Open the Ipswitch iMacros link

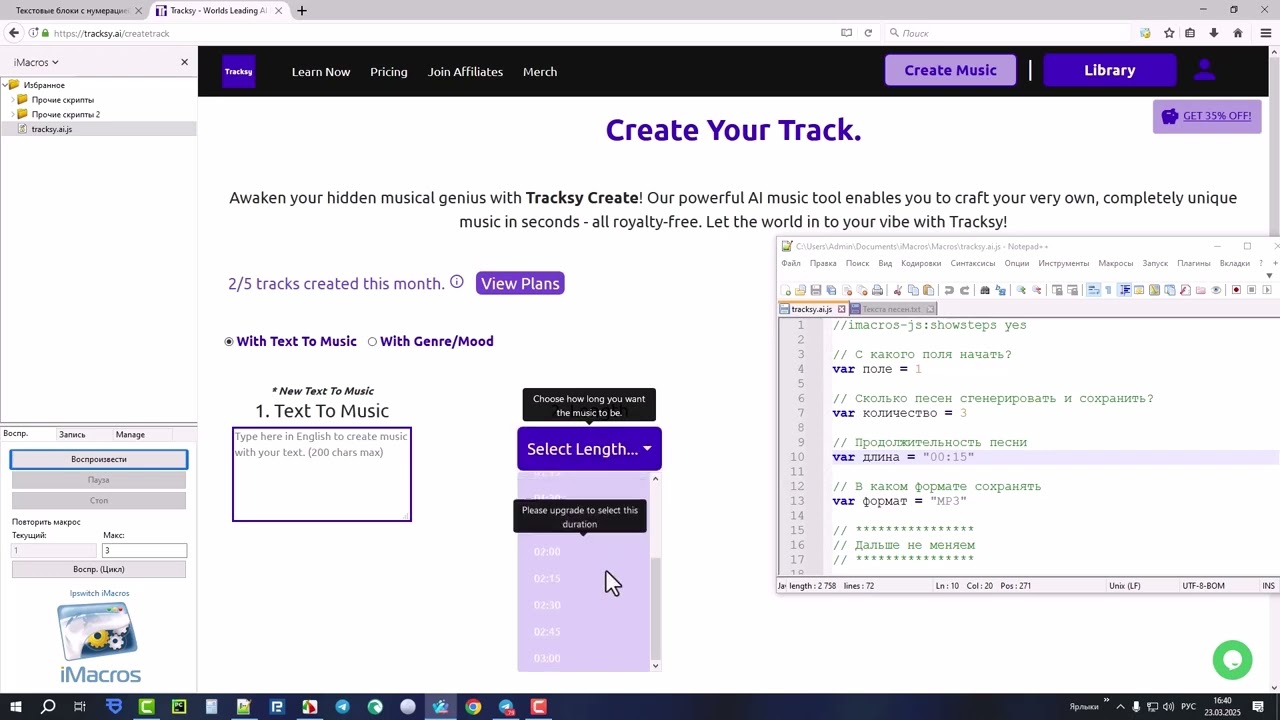coord(99,593)
